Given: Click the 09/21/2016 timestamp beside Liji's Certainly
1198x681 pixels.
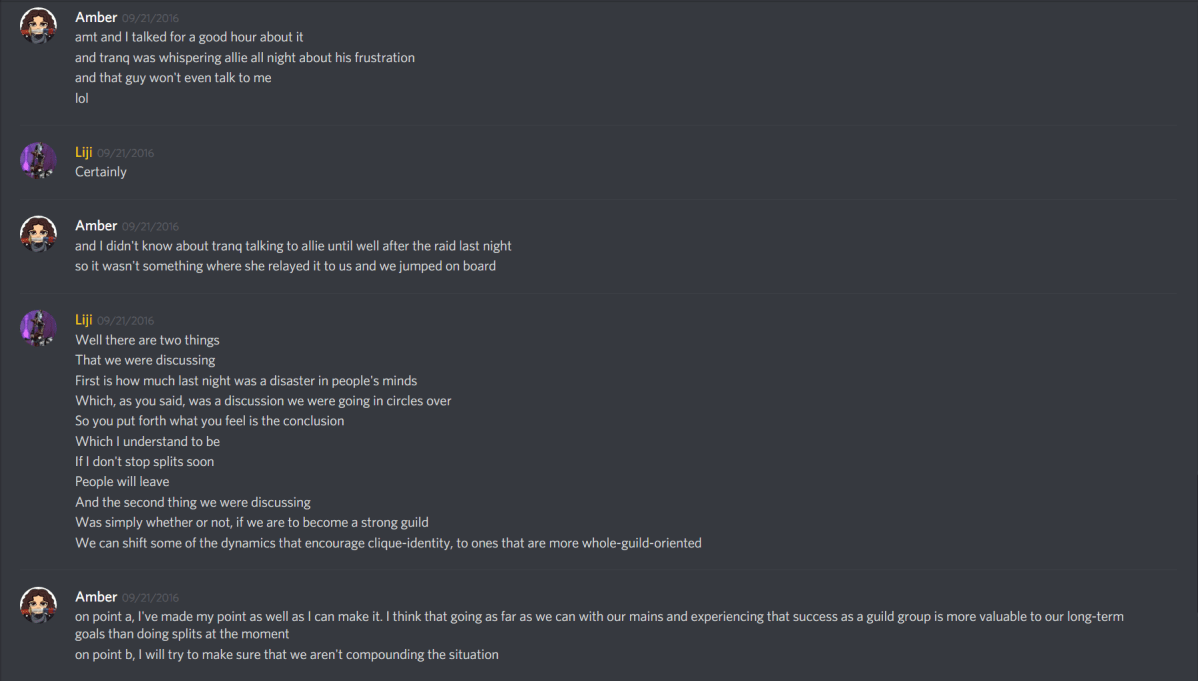Looking at the screenshot, I should point(126,152).
